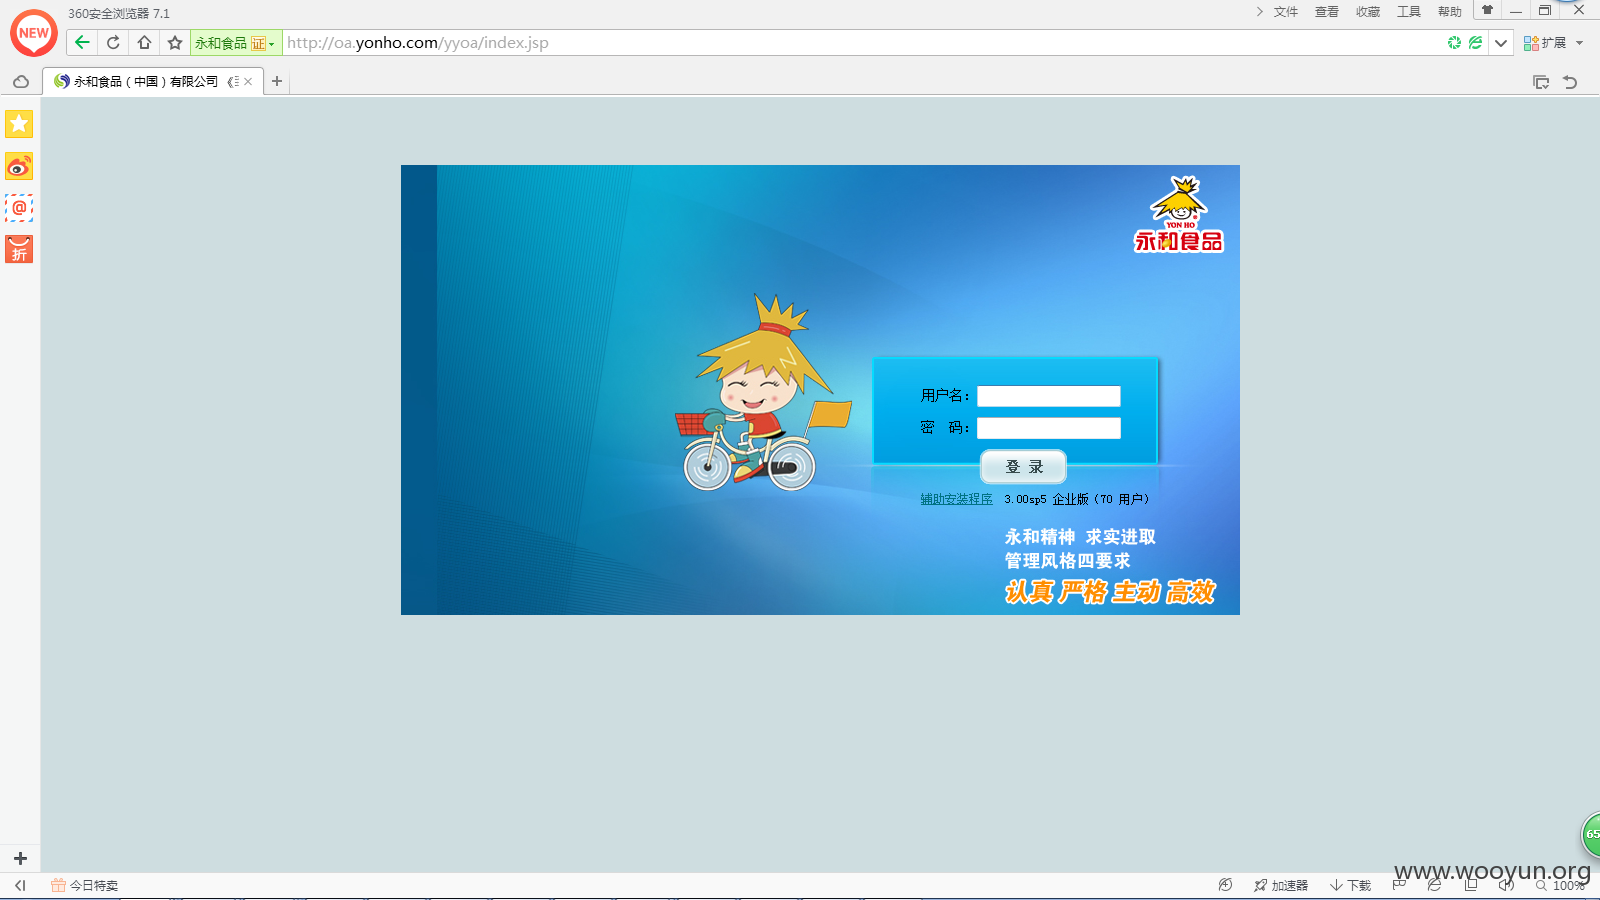
Task: Open the 加速器 accelerator
Action: [x=1281, y=885]
